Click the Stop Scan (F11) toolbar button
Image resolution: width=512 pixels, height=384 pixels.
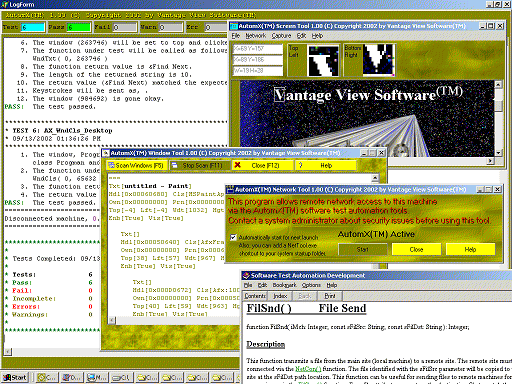tap(199, 165)
